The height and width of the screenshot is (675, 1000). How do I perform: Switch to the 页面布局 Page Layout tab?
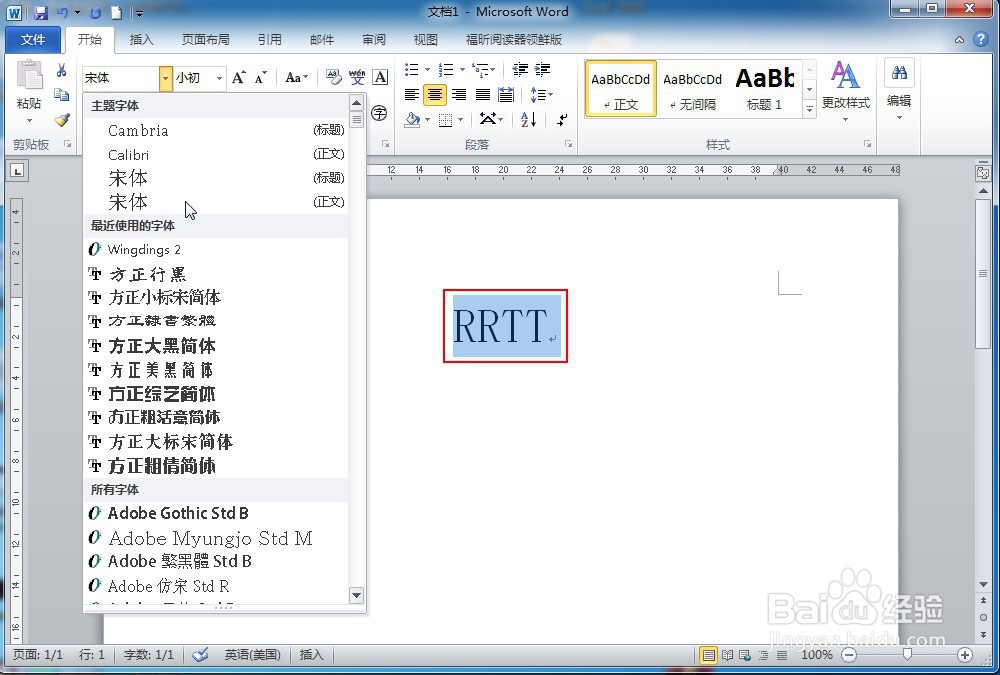(205, 40)
